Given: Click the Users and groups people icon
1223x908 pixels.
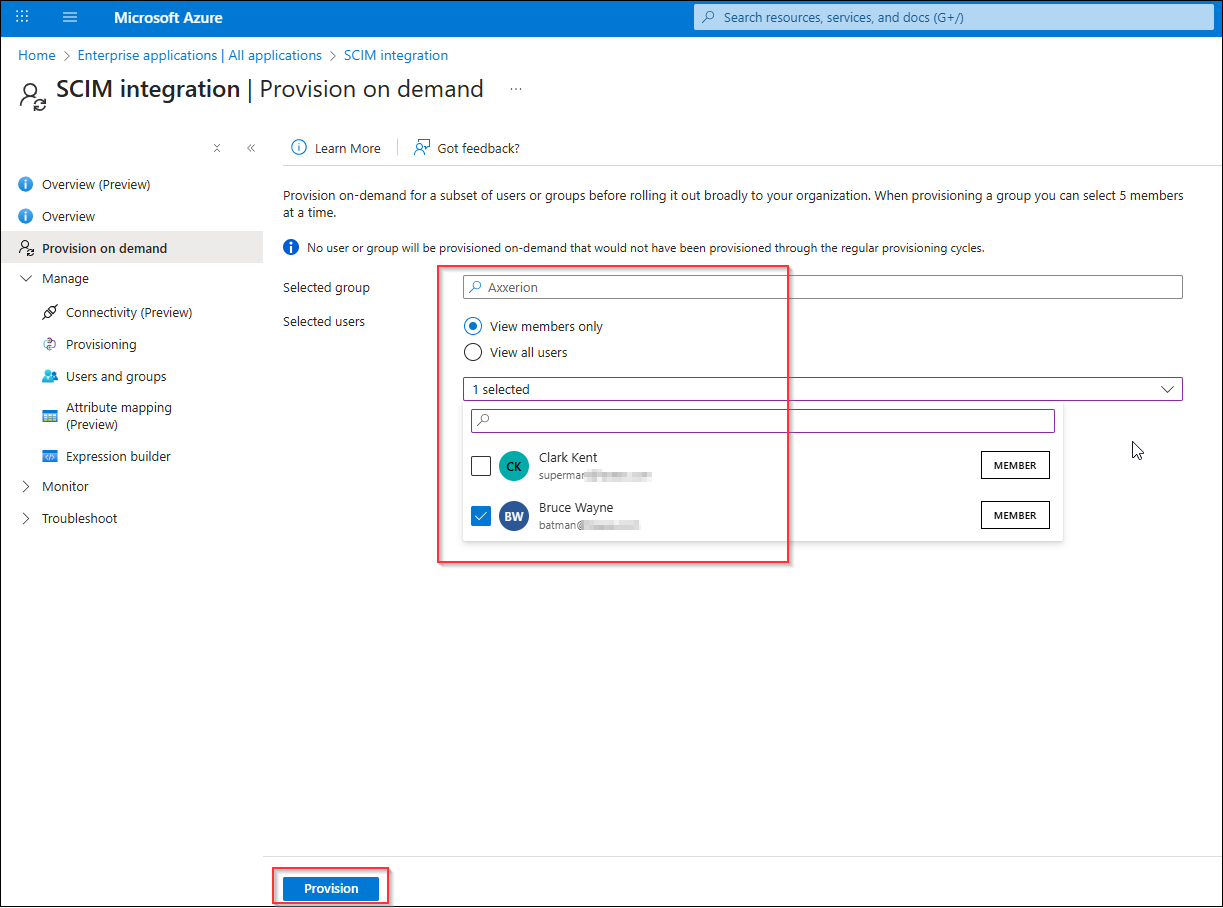Looking at the screenshot, I should [50, 376].
